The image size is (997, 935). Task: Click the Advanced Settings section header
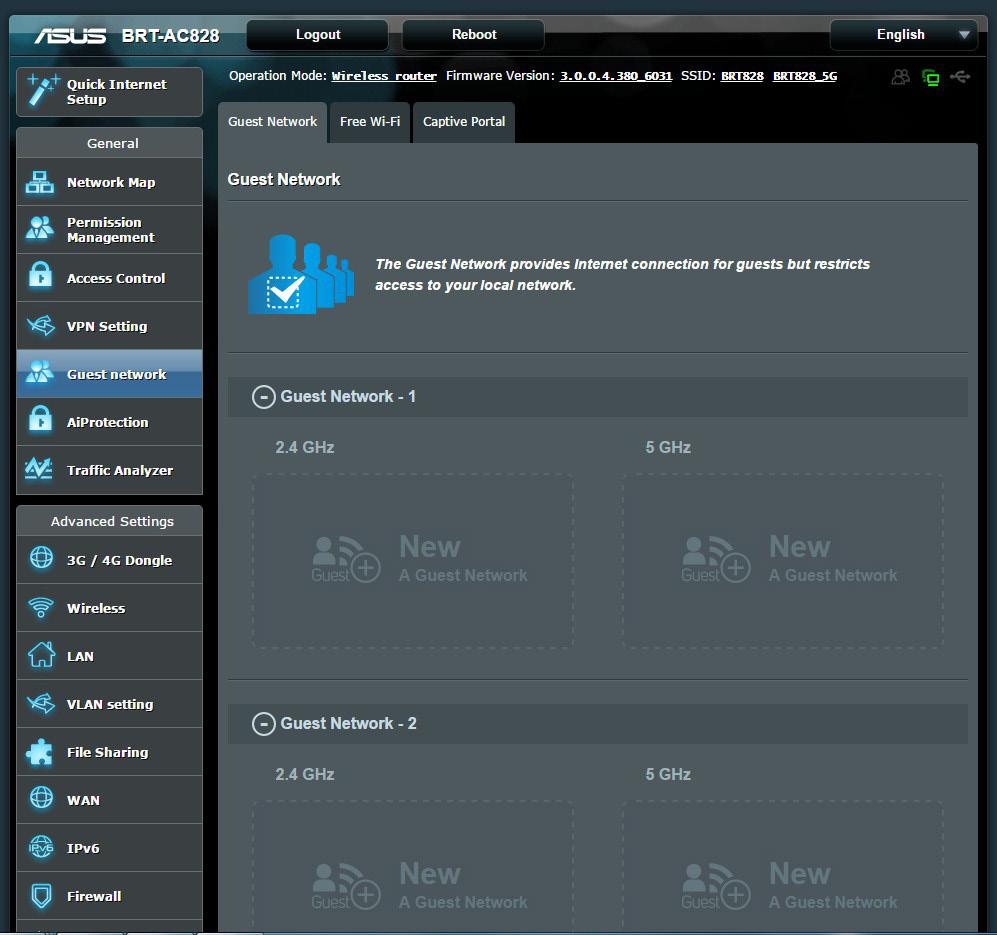point(109,521)
